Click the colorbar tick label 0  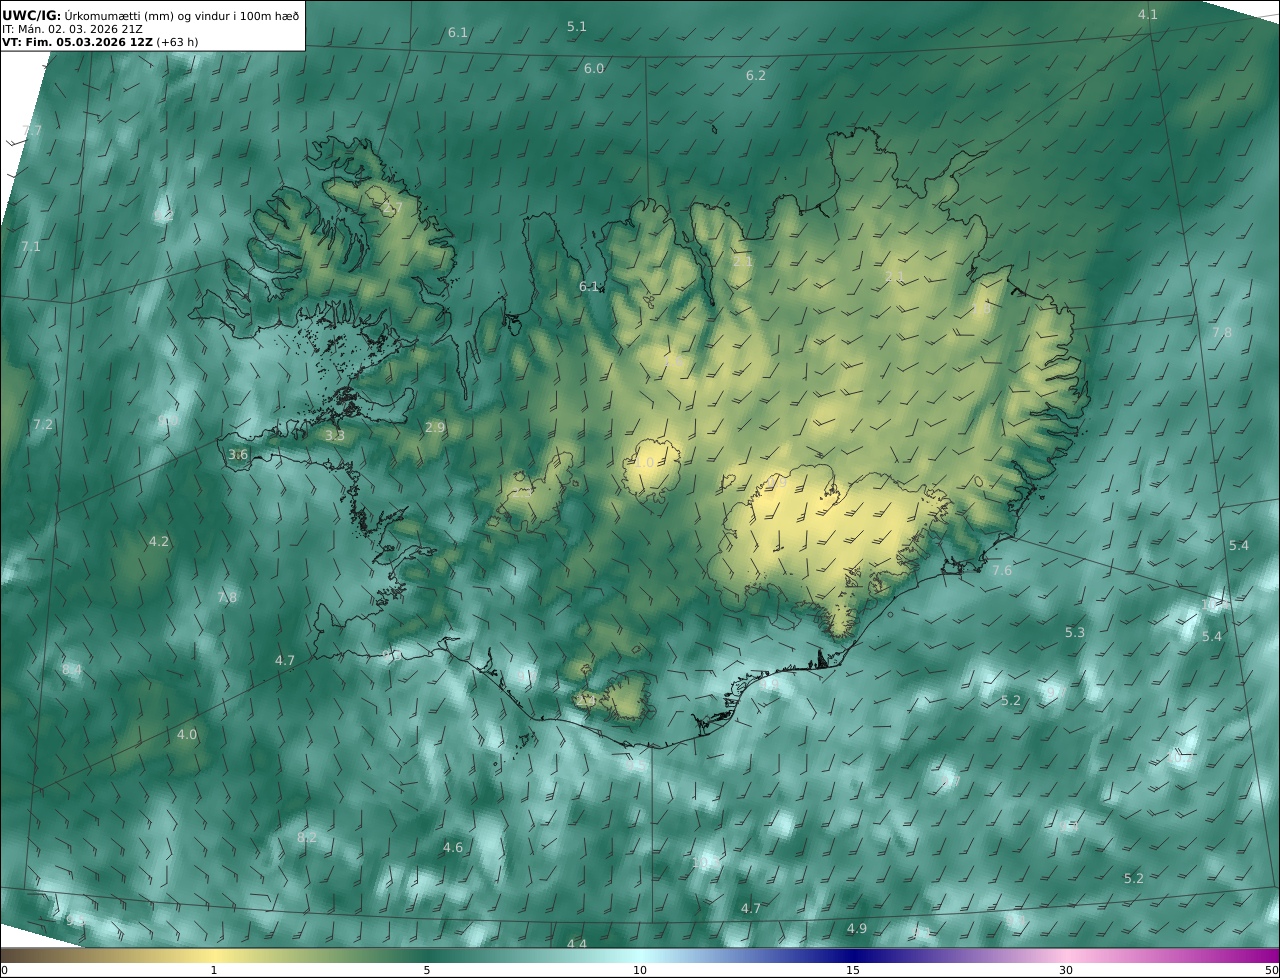pyautogui.click(x=4, y=971)
